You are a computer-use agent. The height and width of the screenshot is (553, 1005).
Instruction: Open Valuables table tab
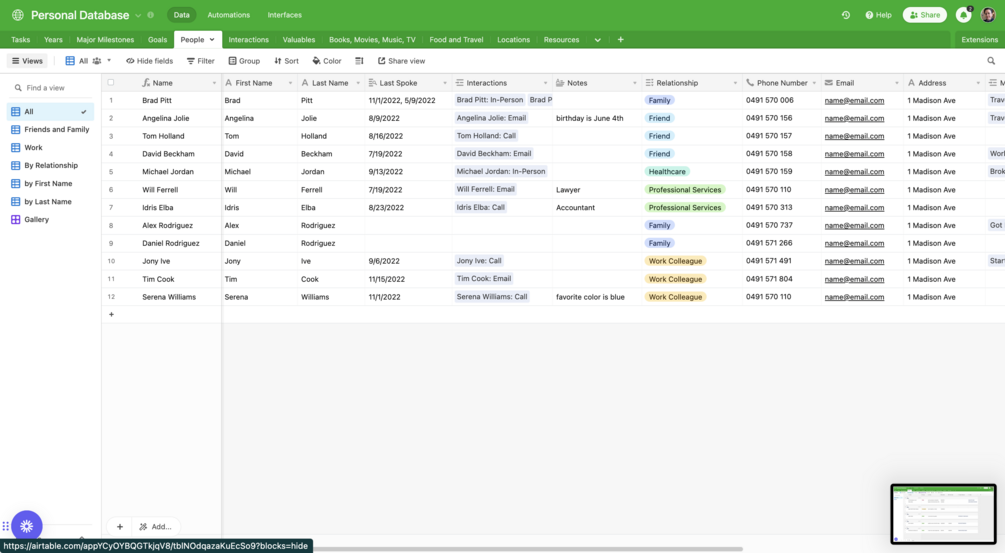click(299, 40)
